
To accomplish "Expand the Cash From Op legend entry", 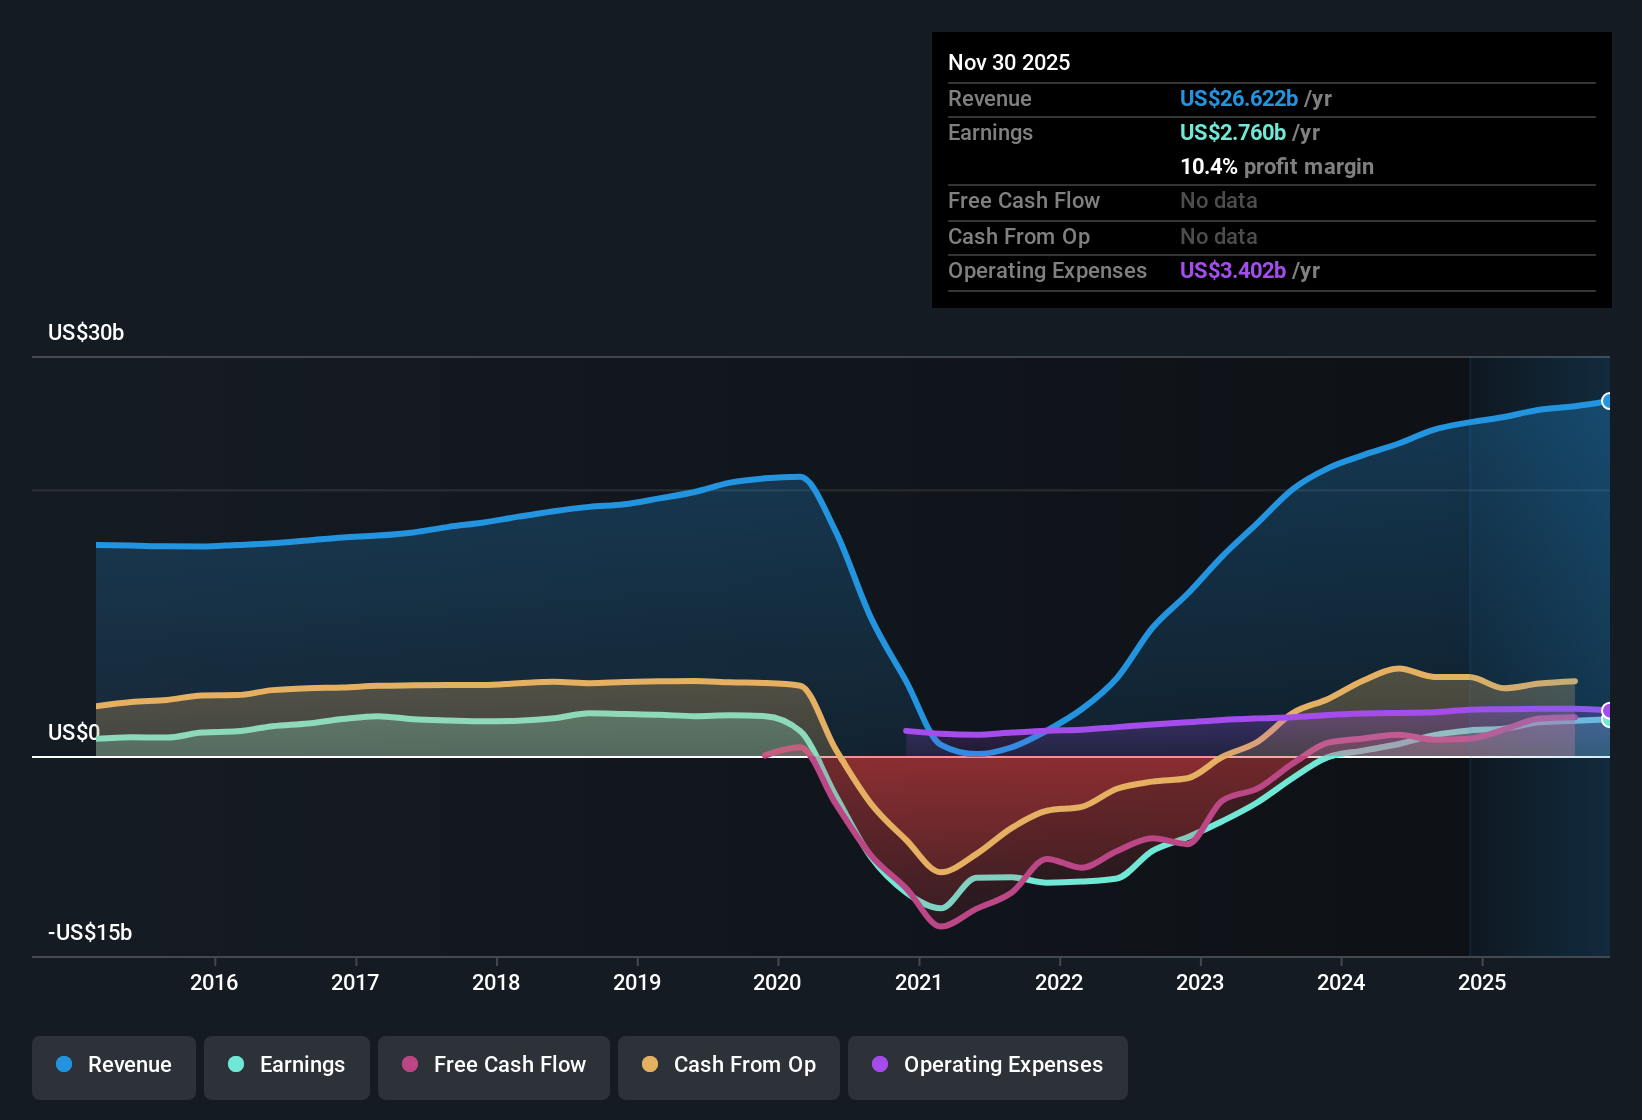I will tap(728, 1065).
